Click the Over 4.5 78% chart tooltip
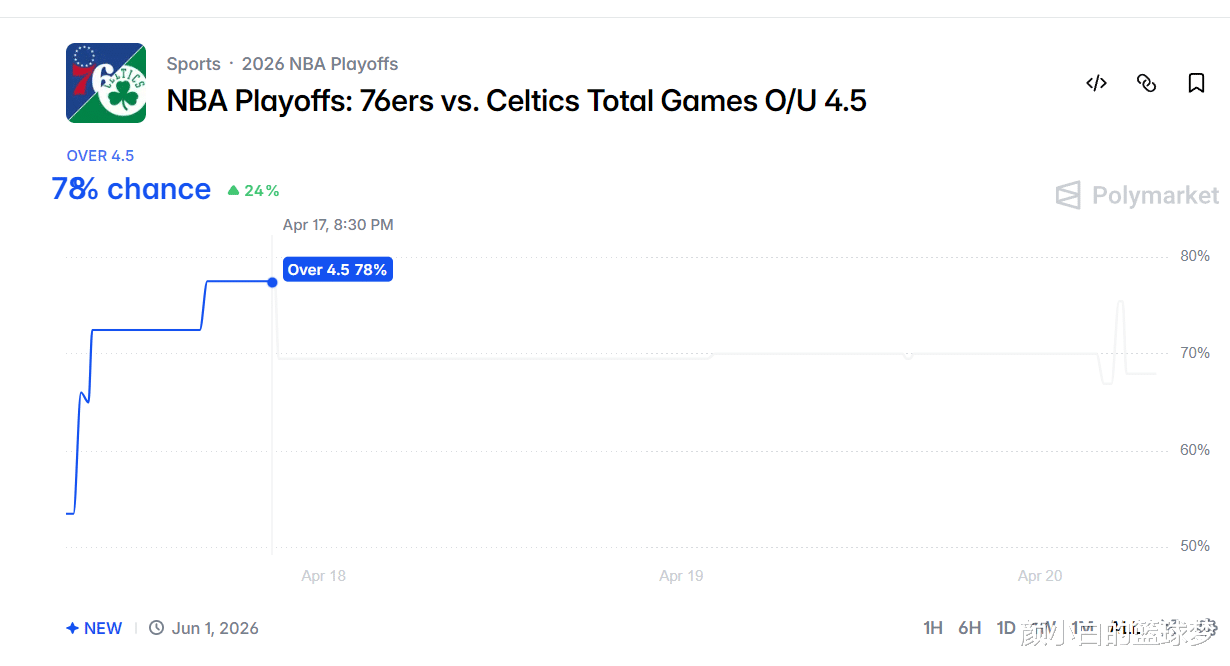The width and height of the screenshot is (1230, 666). click(x=337, y=270)
